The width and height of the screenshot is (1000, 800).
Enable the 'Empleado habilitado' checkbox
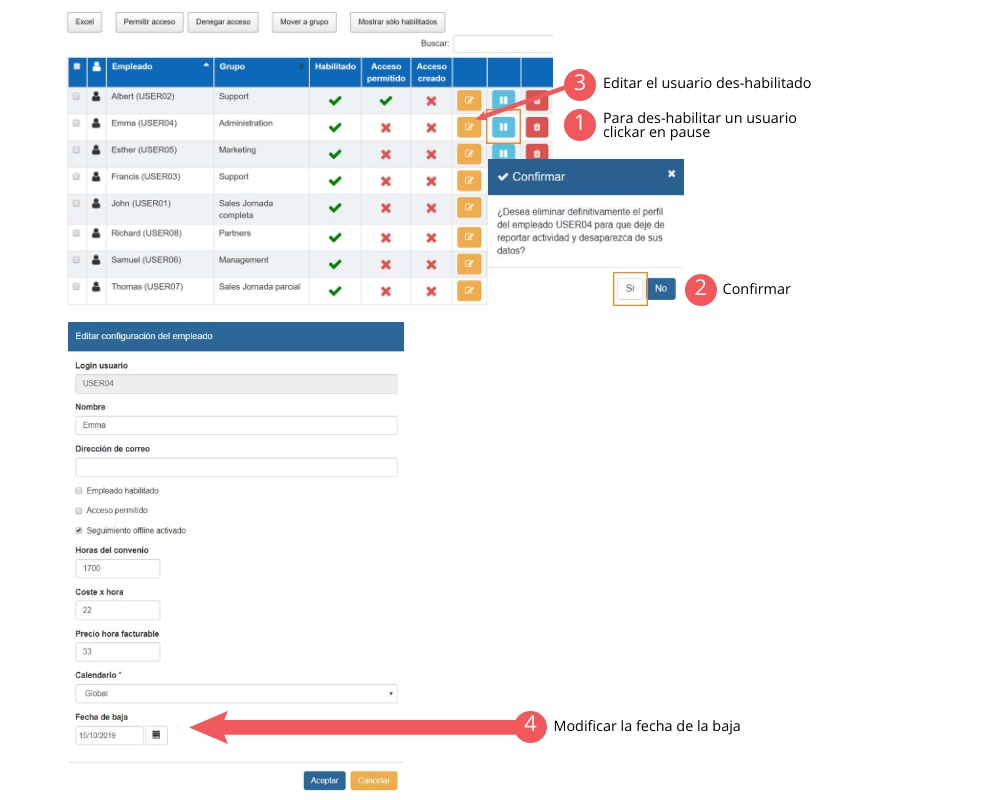(x=78, y=490)
